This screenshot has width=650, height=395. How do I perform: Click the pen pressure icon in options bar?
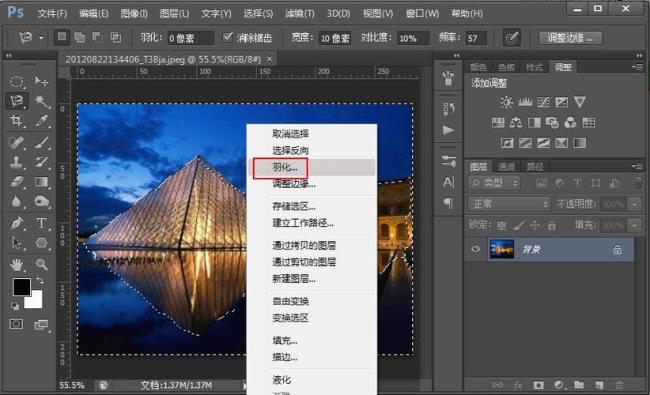coord(512,38)
